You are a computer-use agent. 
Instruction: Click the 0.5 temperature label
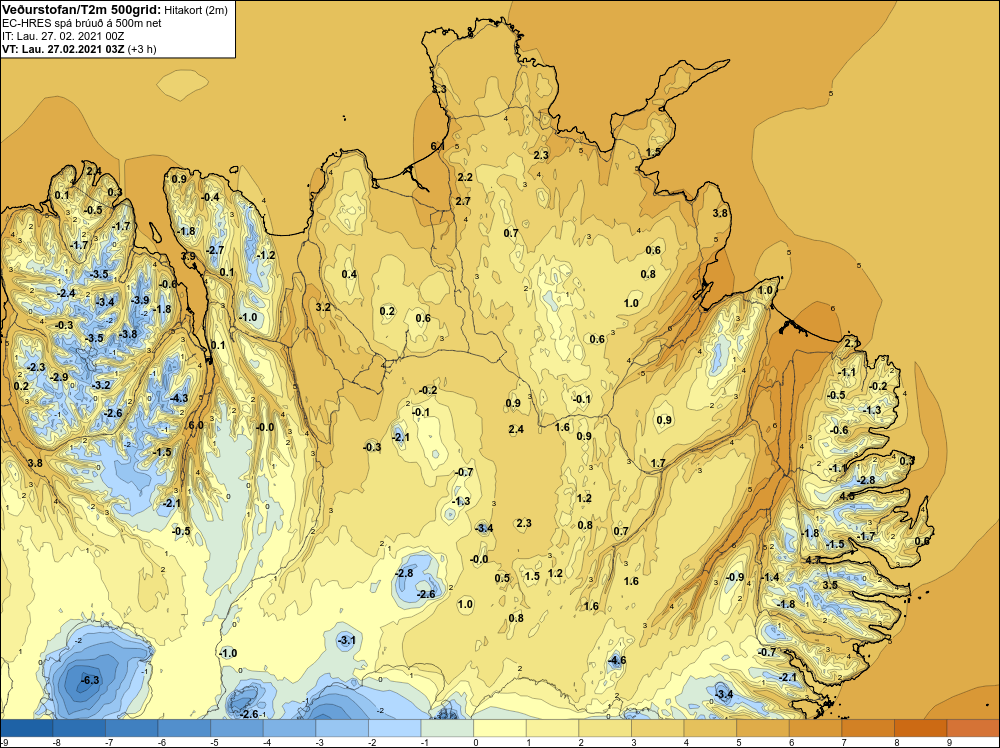pyautogui.click(x=502, y=578)
